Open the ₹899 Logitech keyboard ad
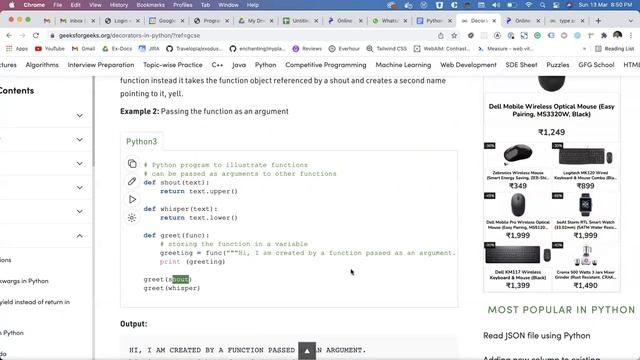 tap(585, 167)
